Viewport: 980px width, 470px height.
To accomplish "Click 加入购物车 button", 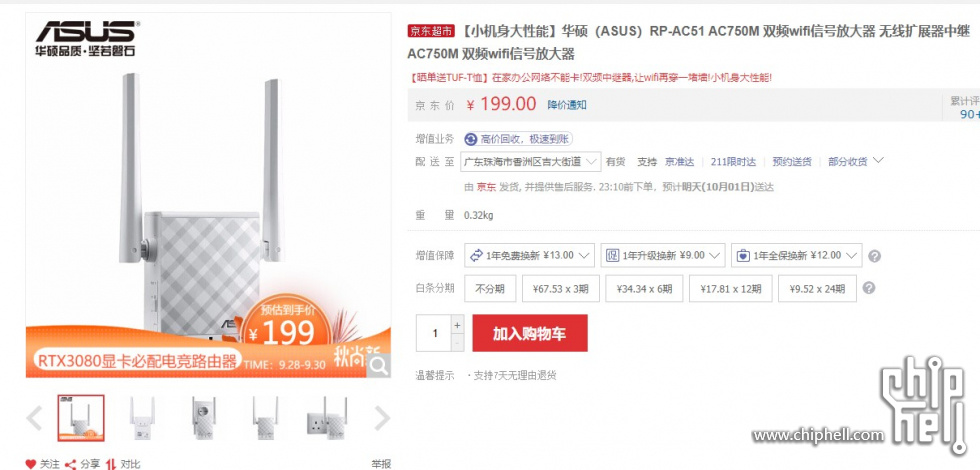I will 530,333.
